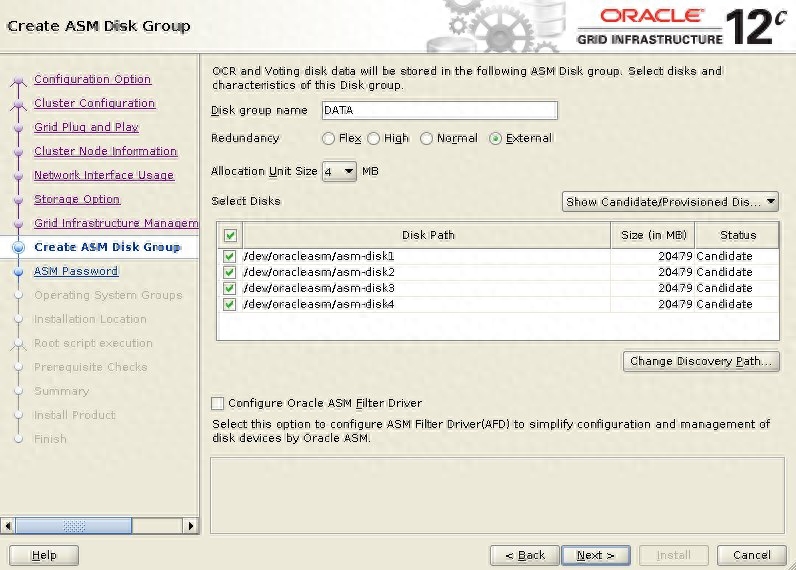Image resolution: width=796 pixels, height=570 pixels.
Task: Open the Allocation Unit Size dropdown
Action: pyautogui.click(x=339, y=172)
